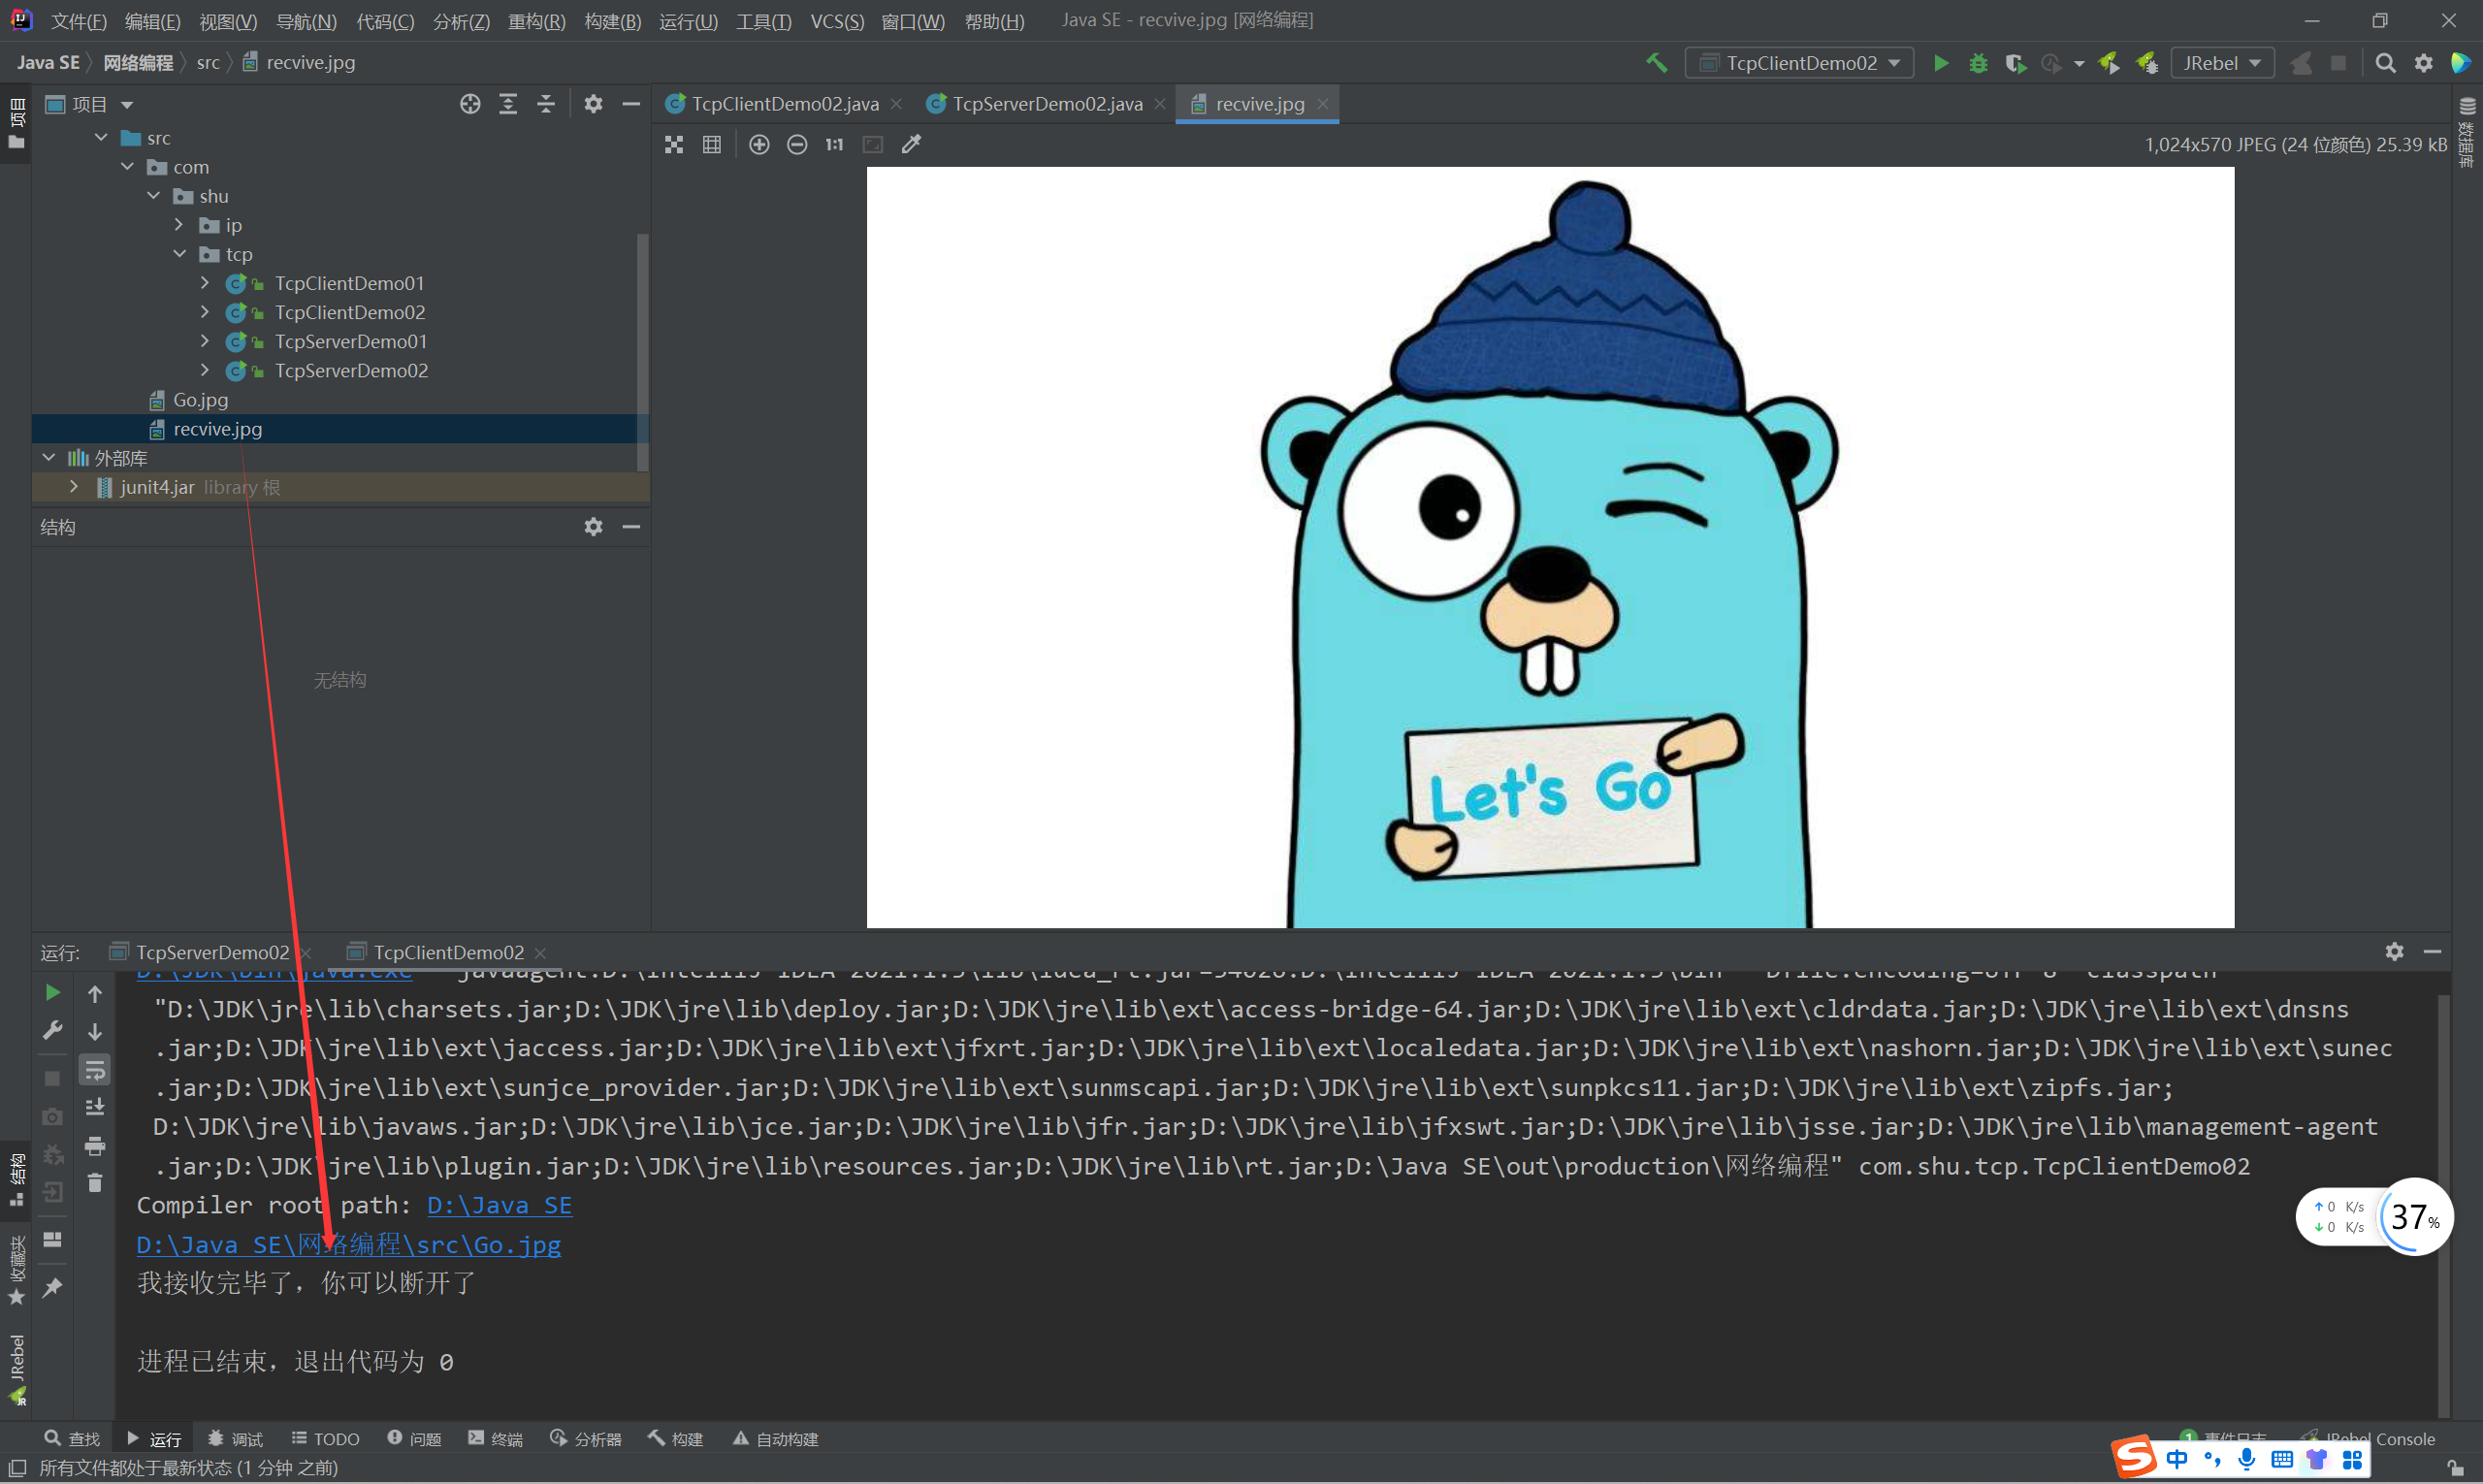Zoom out of recvive.jpg
The height and width of the screenshot is (1484, 2483).
tap(797, 145)
